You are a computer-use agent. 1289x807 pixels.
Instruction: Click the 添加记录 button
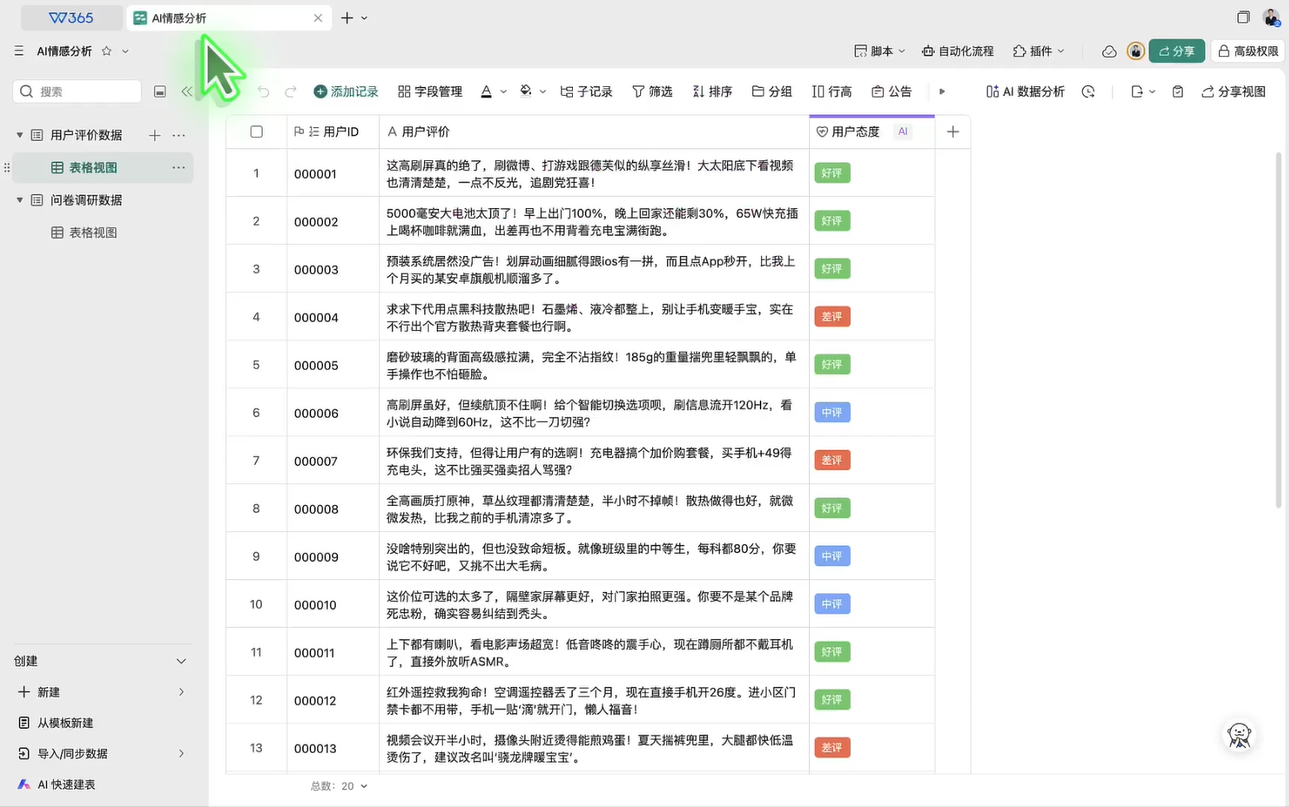tap(346, 92)
